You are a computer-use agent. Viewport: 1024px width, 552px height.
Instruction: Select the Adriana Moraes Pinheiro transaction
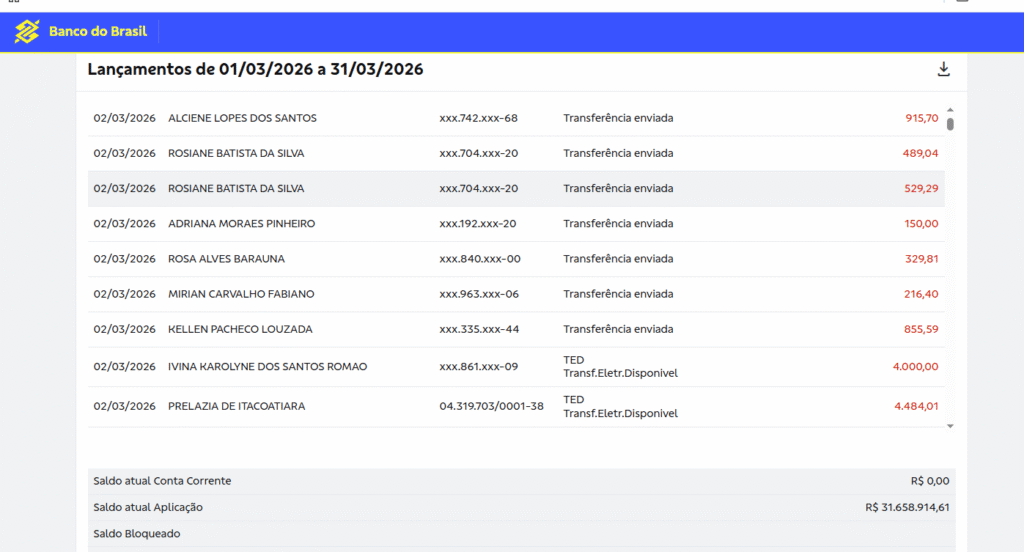(516, 224)
